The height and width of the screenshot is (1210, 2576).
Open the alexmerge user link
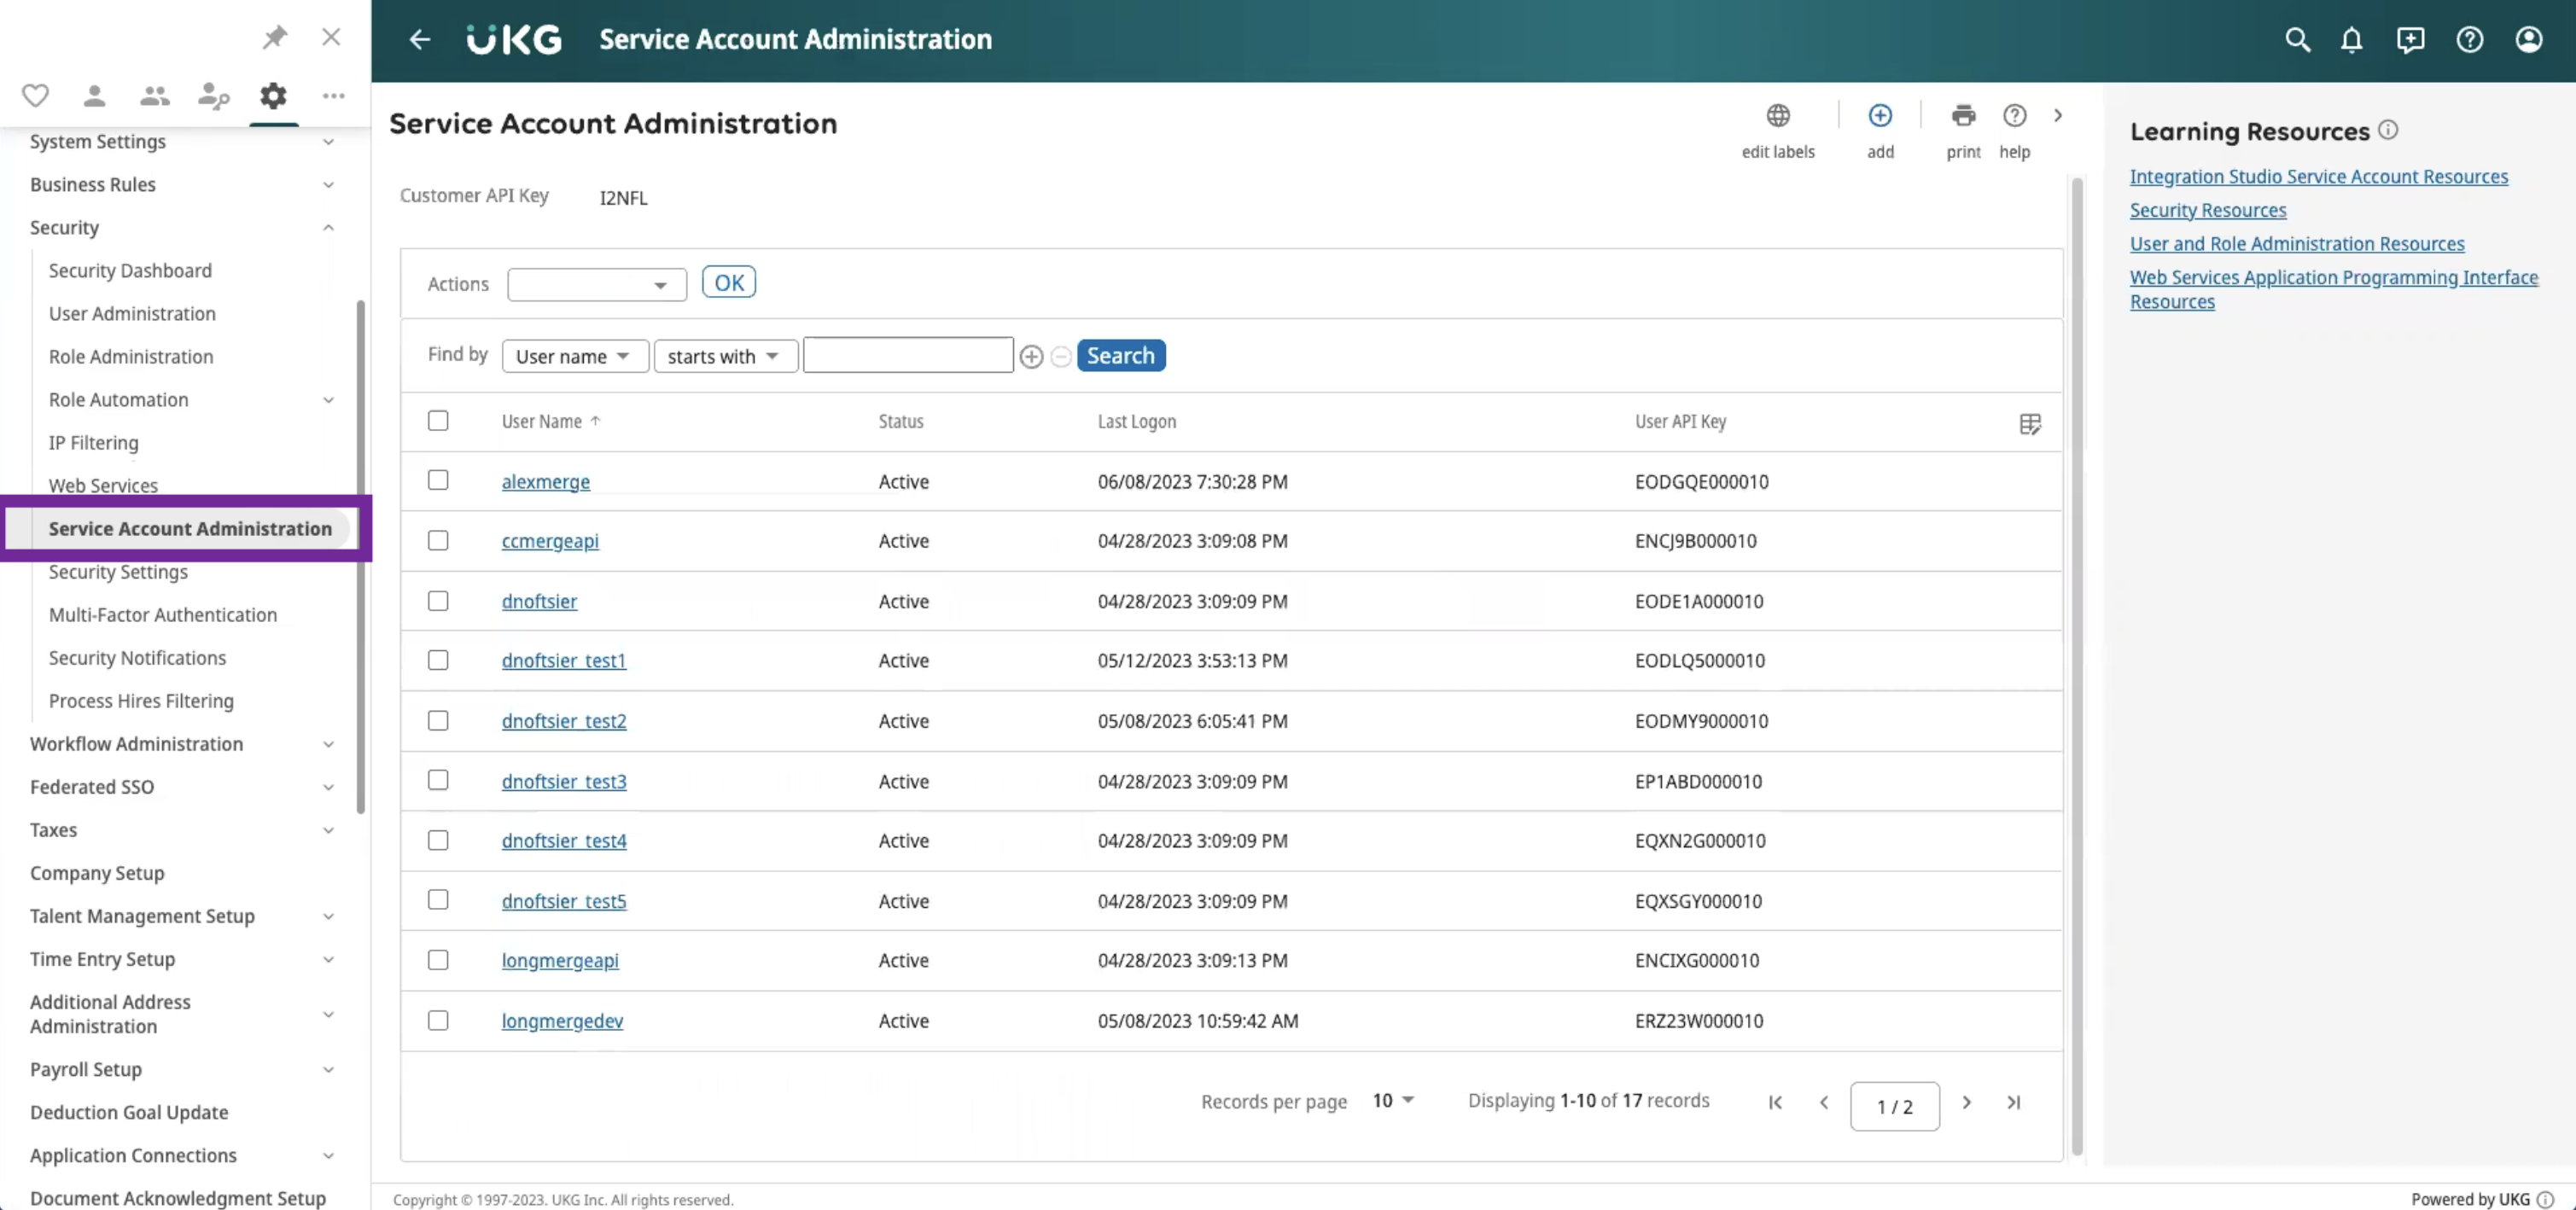[545, 482]
